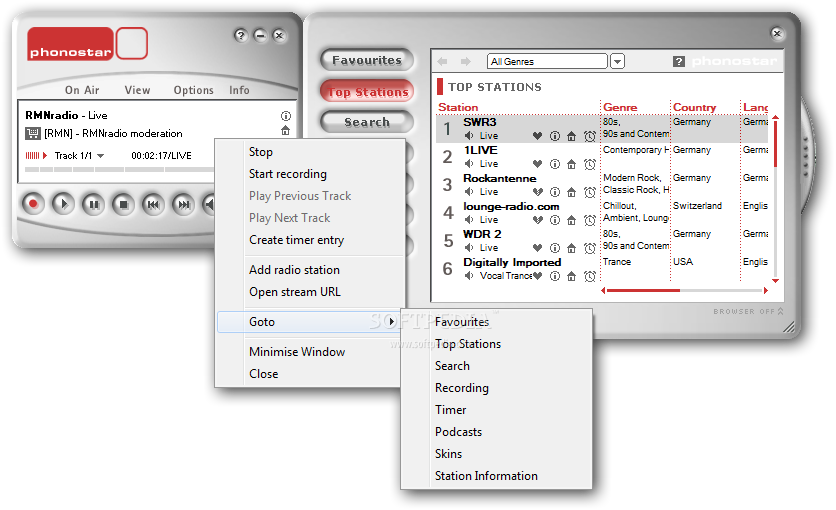Go to Station Information in submenu
The image size is (836, 510).
[486, 476]
